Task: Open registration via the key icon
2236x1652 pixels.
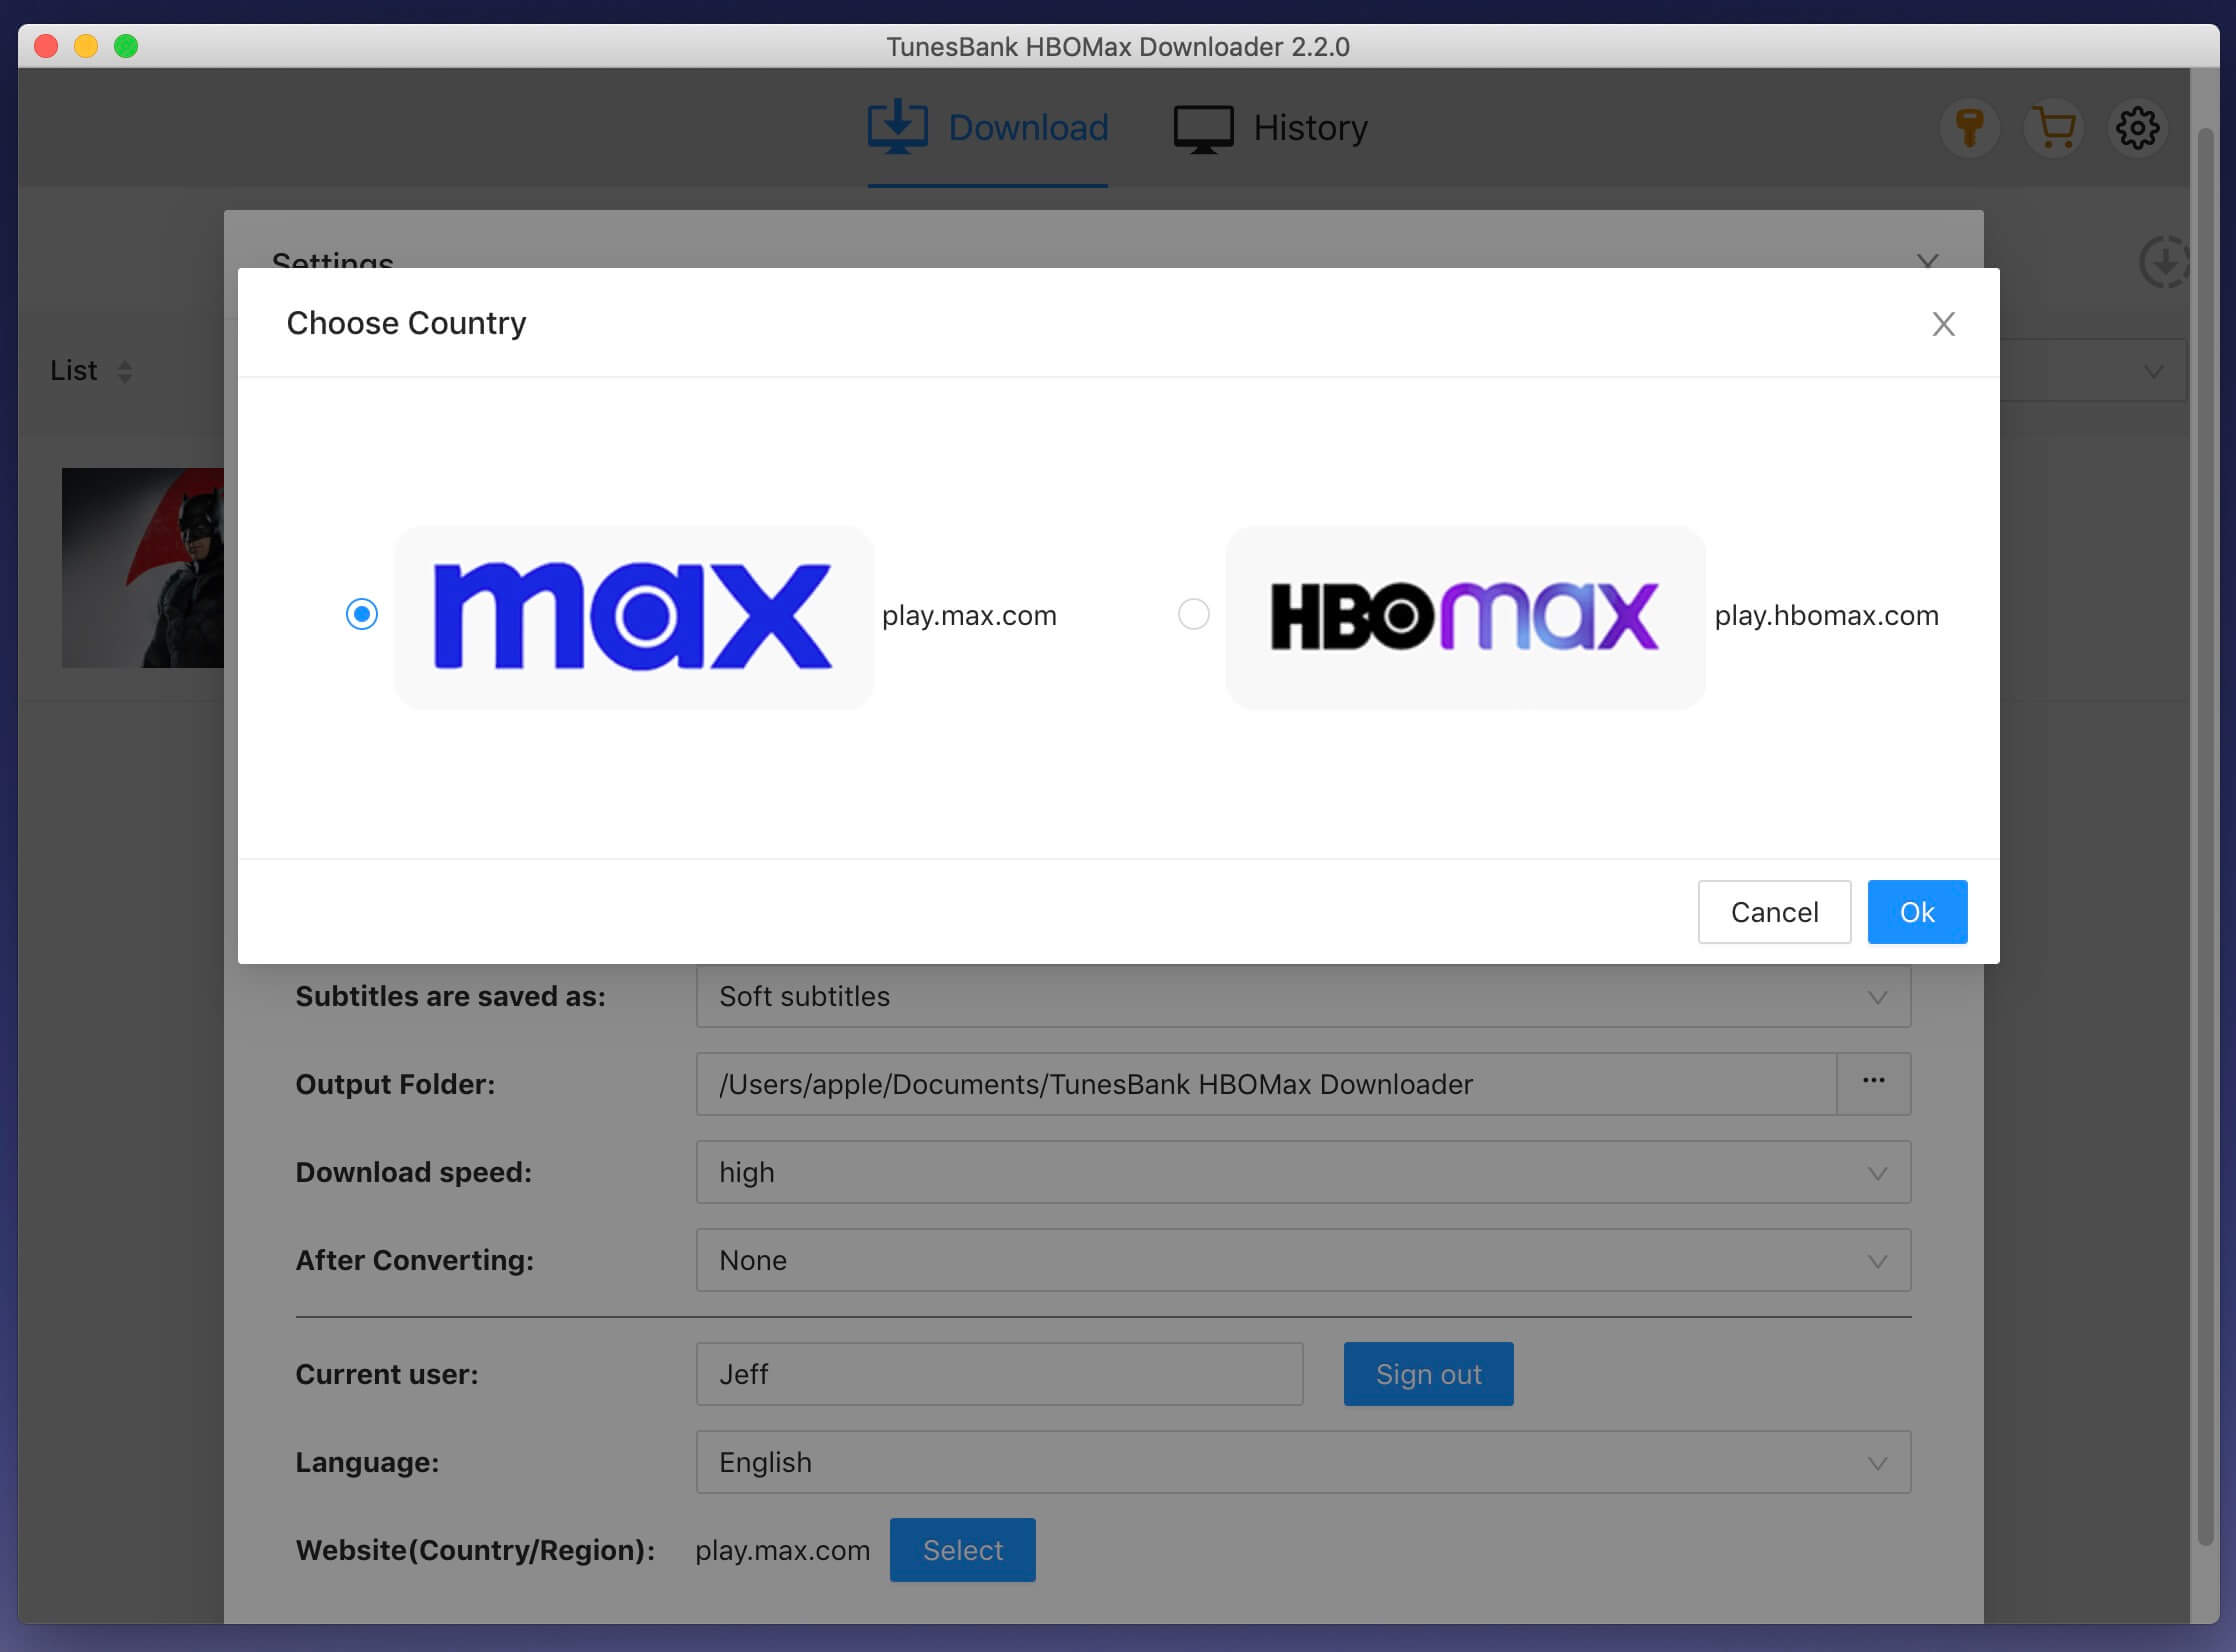Action: (1970, 128)
